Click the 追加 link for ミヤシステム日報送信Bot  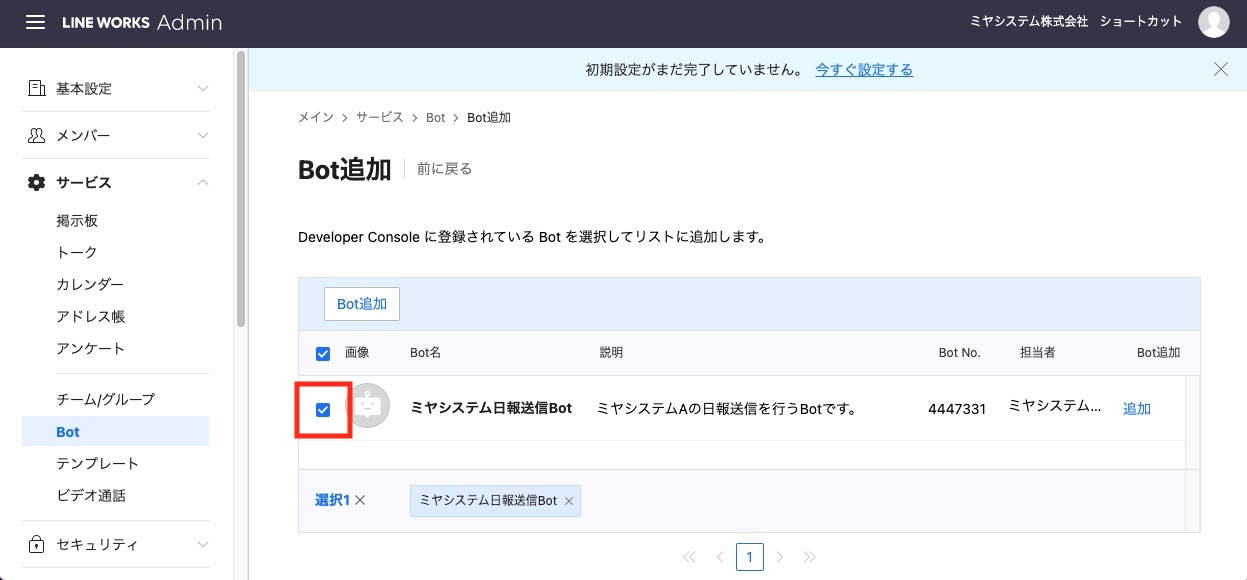click(1137, 408)
